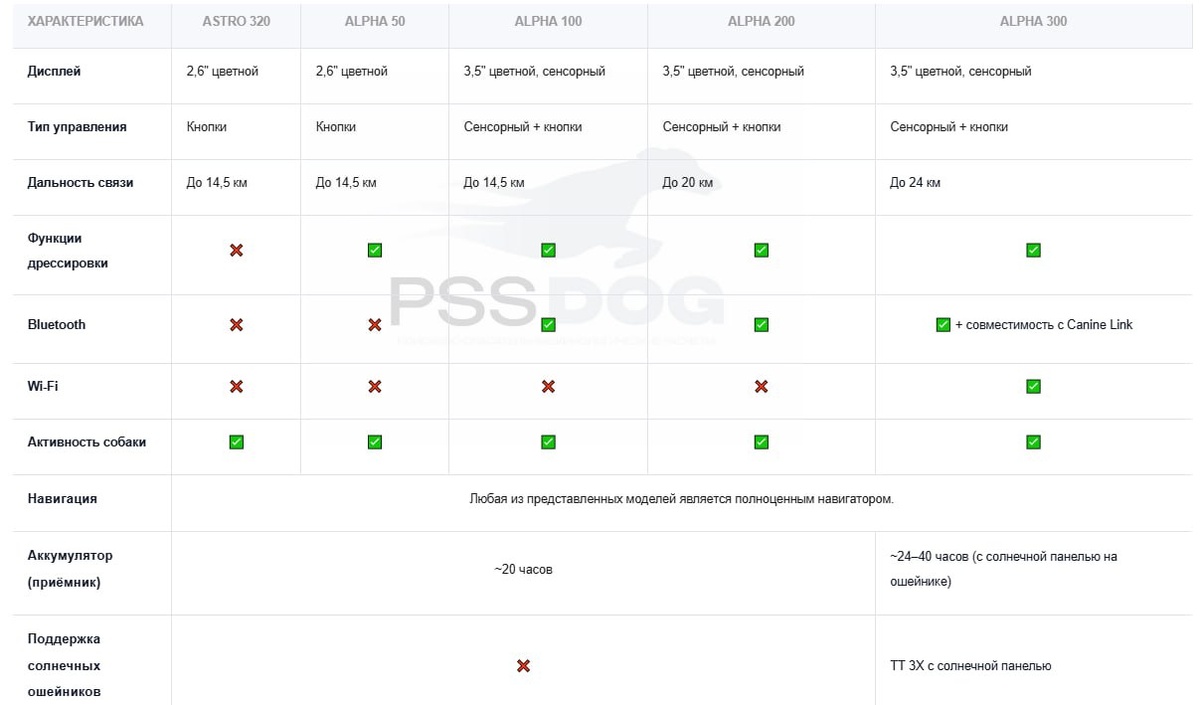This screenshot has width=1200, height=705.
Task: Click the green check for Alpha 300 Wi-Fi
Action: [1033, 386]
